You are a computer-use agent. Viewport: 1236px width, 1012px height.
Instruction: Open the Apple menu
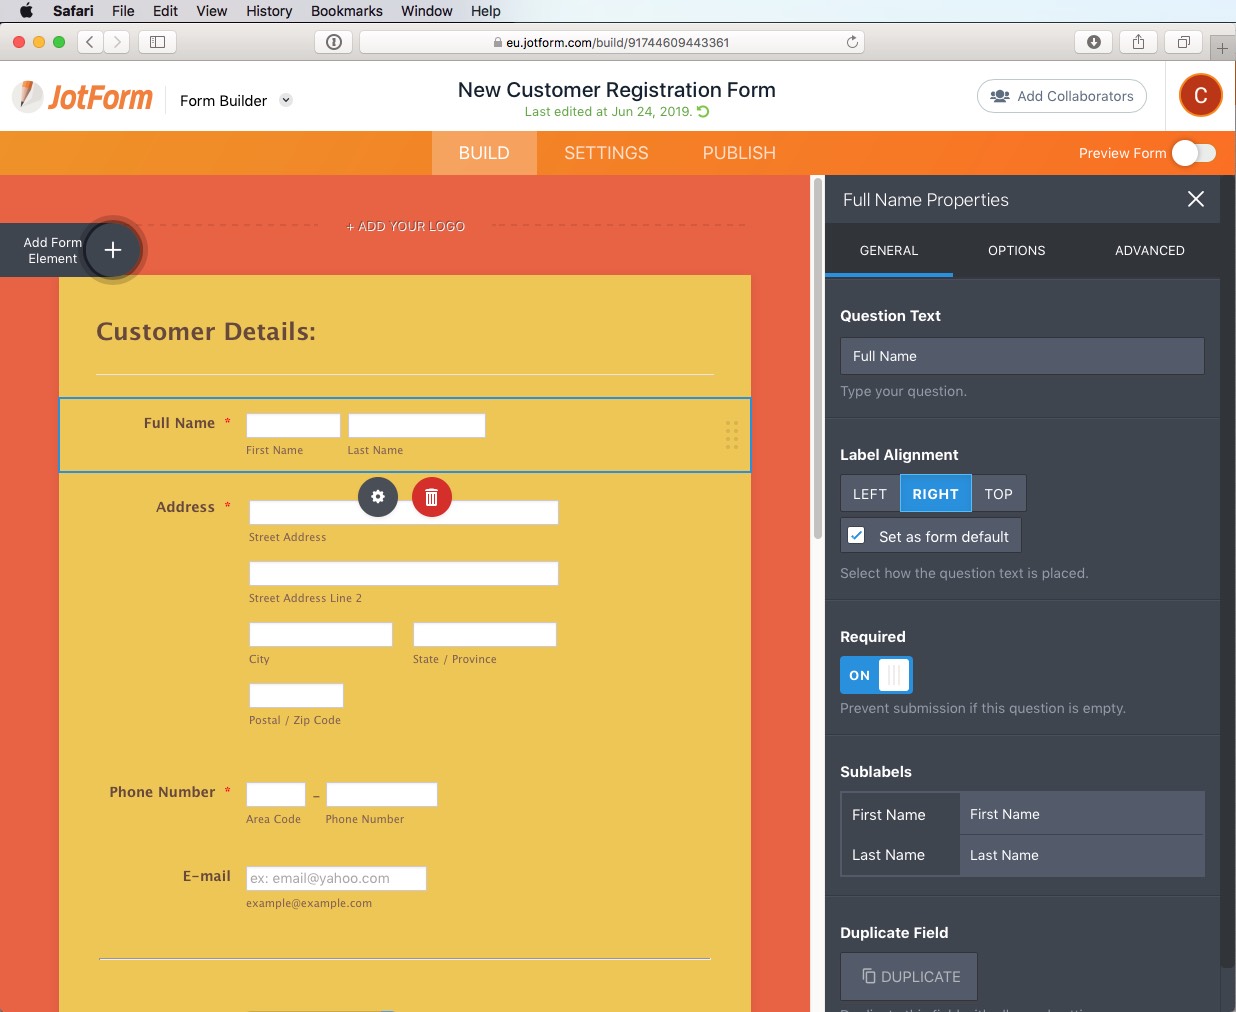(x=26, y=11)
